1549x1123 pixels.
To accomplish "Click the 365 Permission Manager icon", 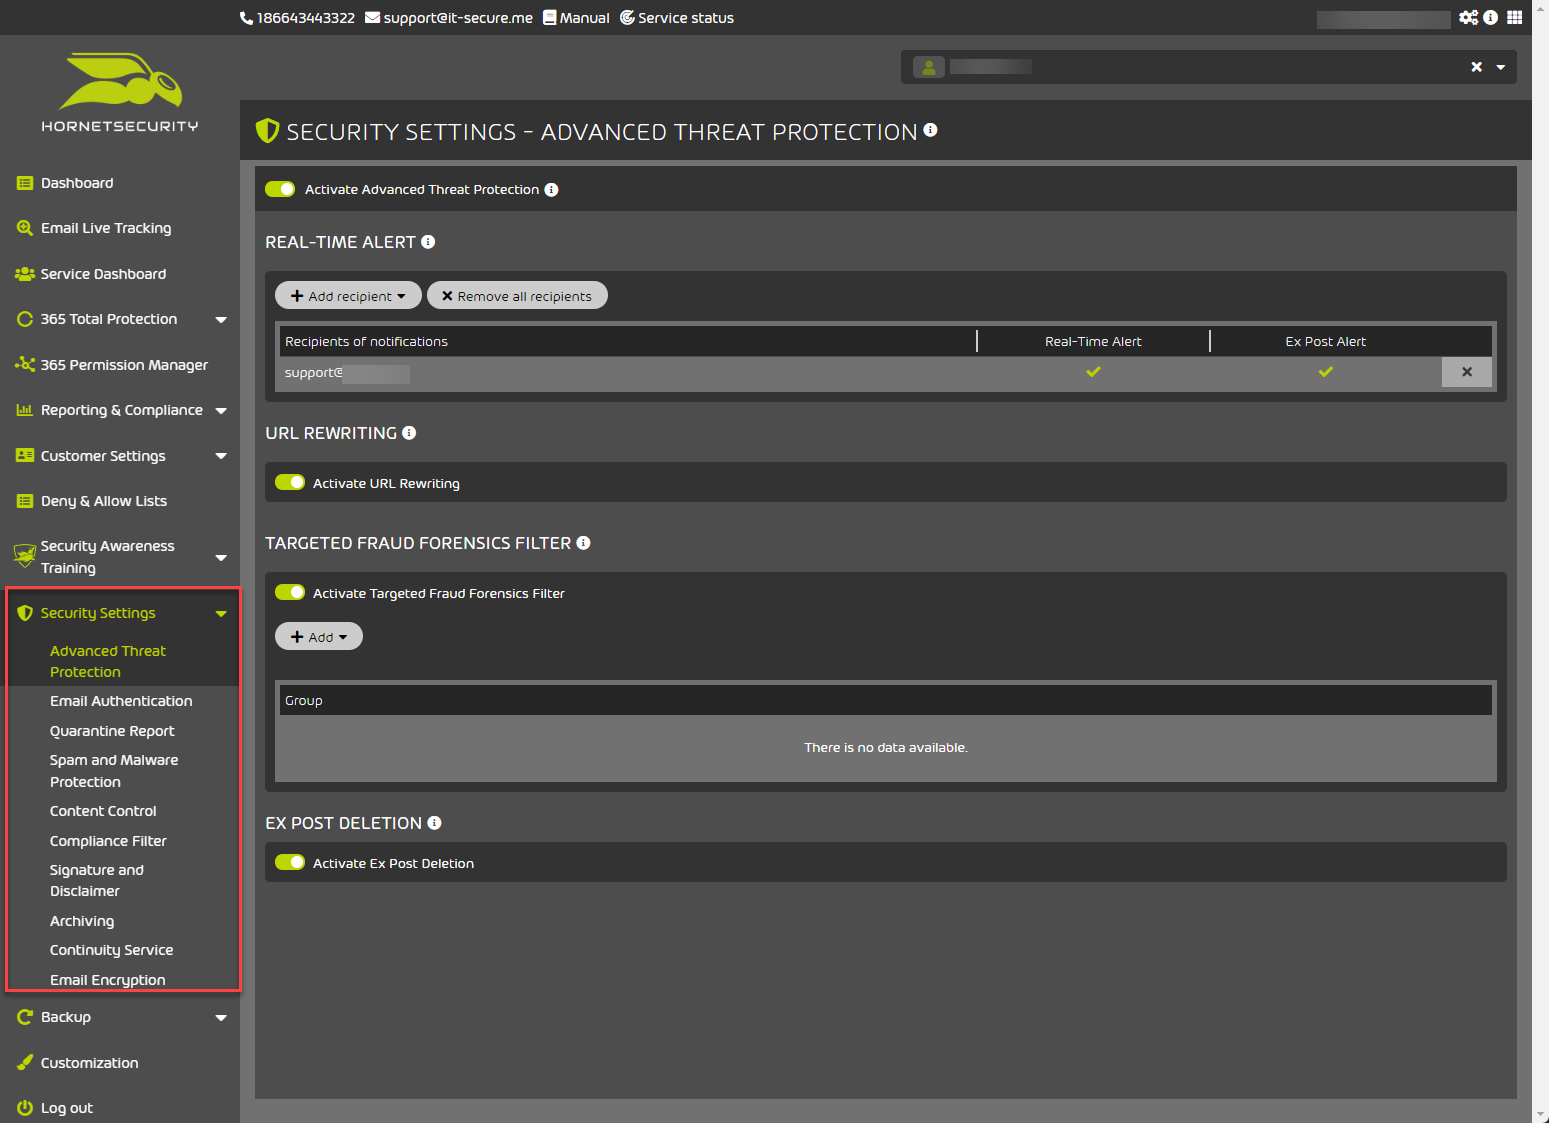I will click(25, 365).
